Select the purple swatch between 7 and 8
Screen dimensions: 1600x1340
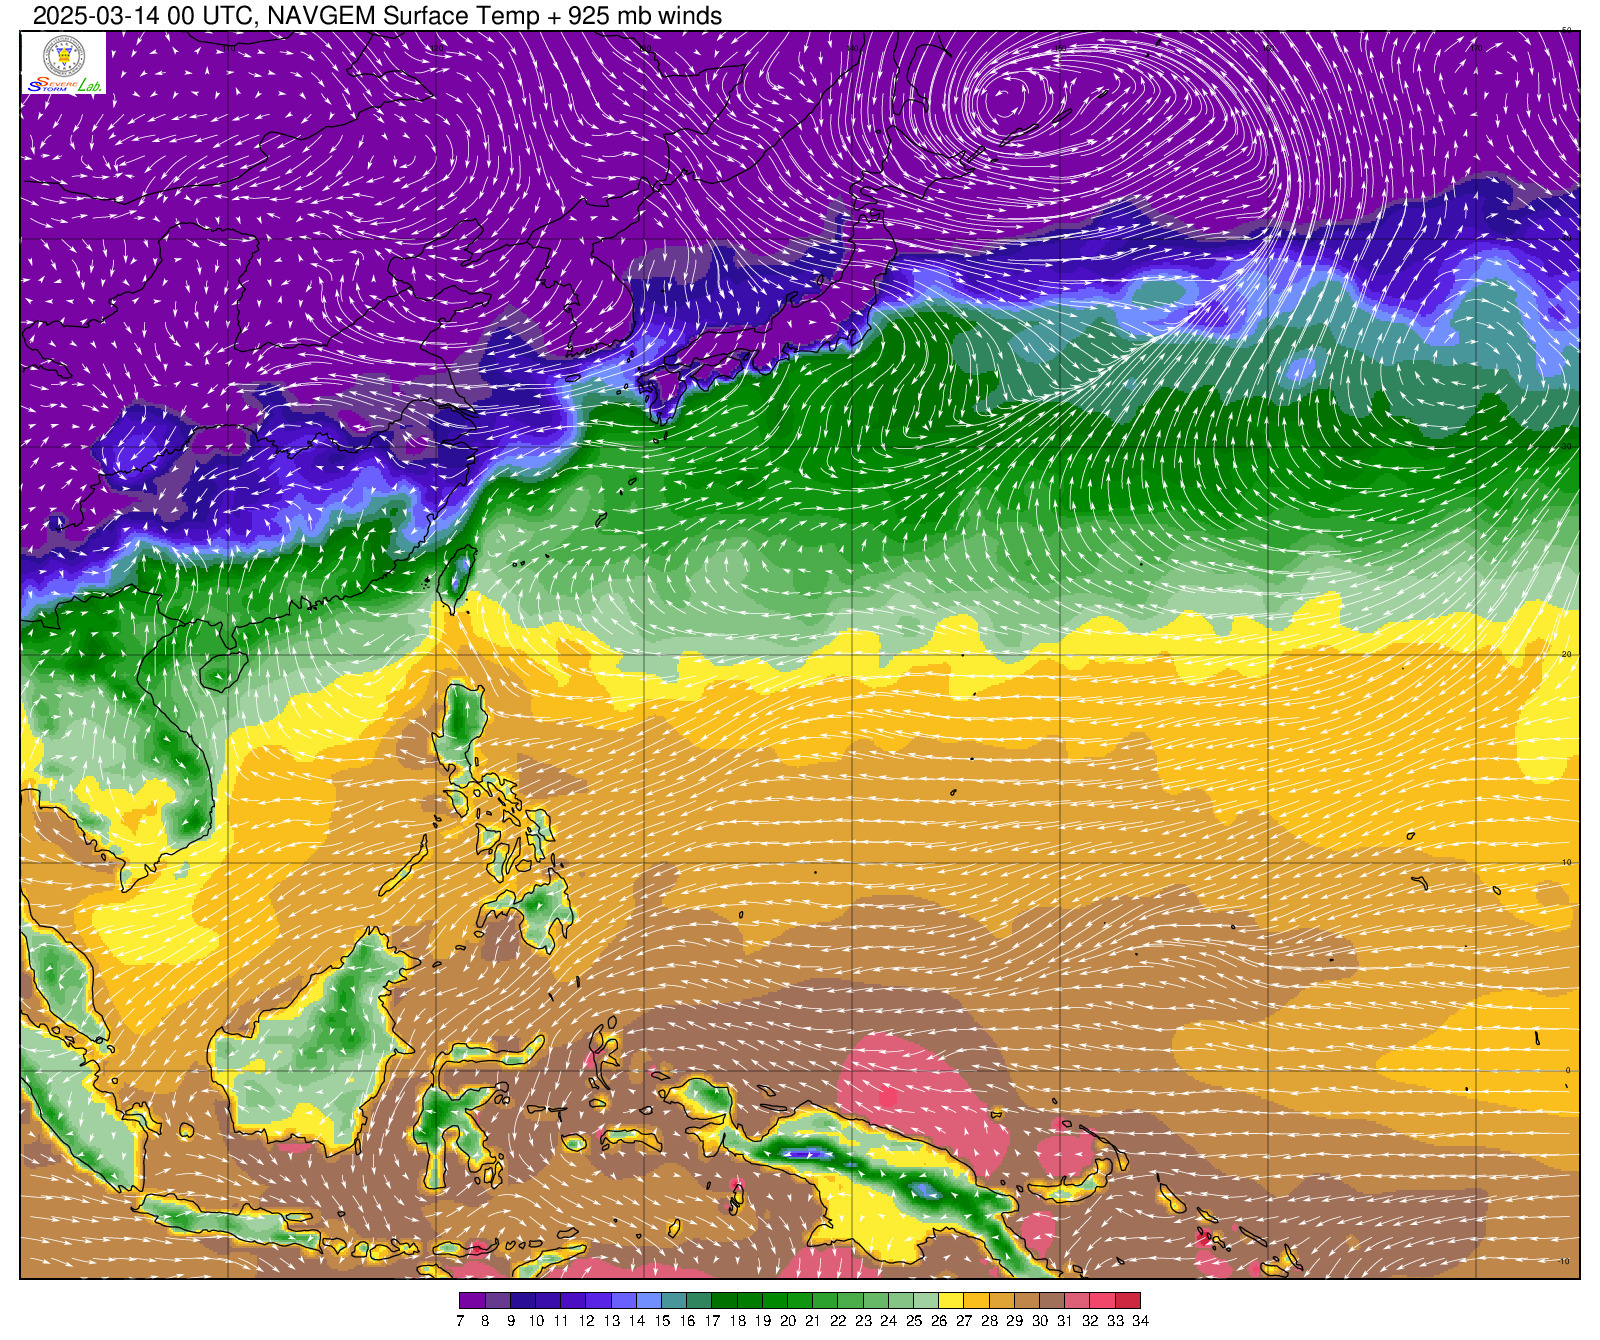click(x=472, y=1300)
